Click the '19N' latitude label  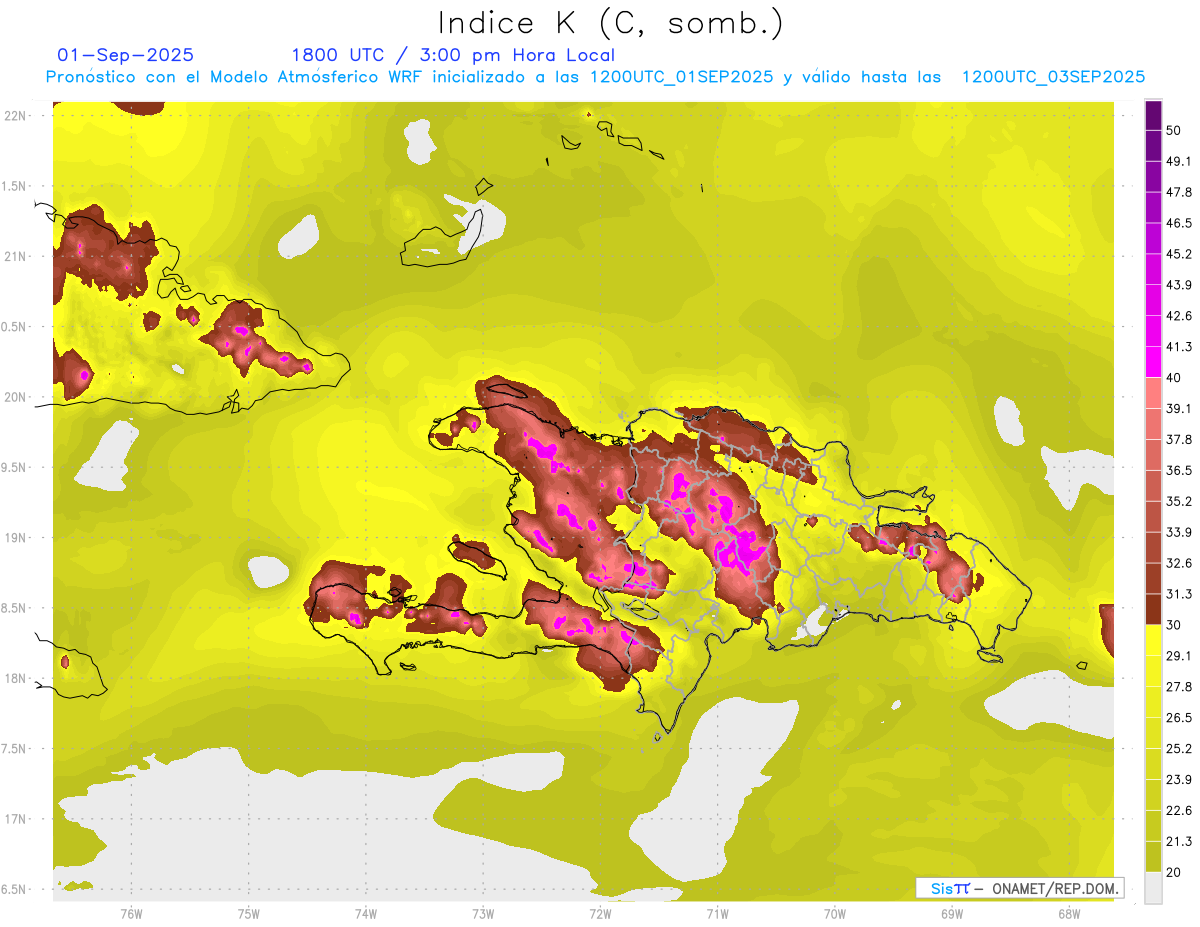(15, 538)
